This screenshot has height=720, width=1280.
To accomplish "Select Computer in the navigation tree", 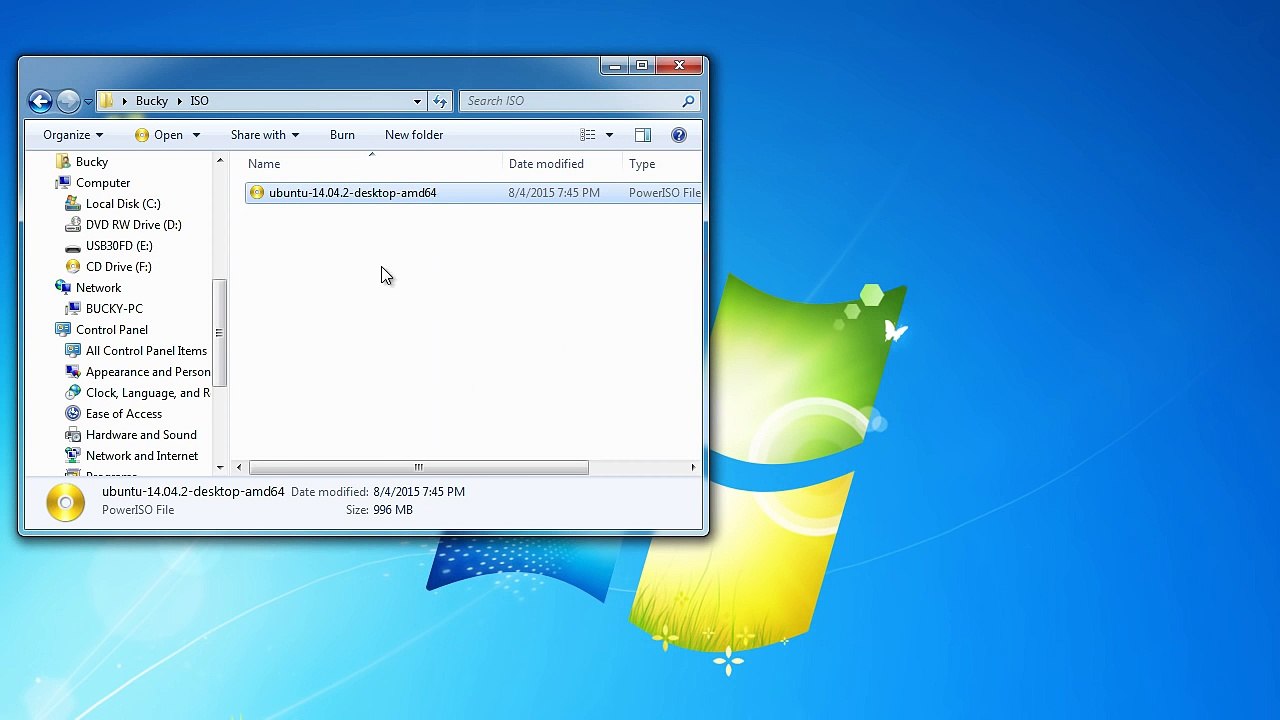I will tap(103, 183).
